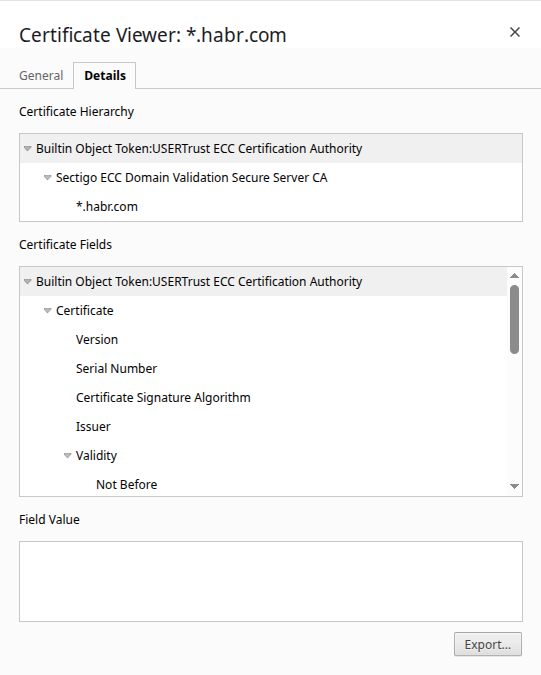Select the Version field
541x675 pixels.
[x=263, y=340]
